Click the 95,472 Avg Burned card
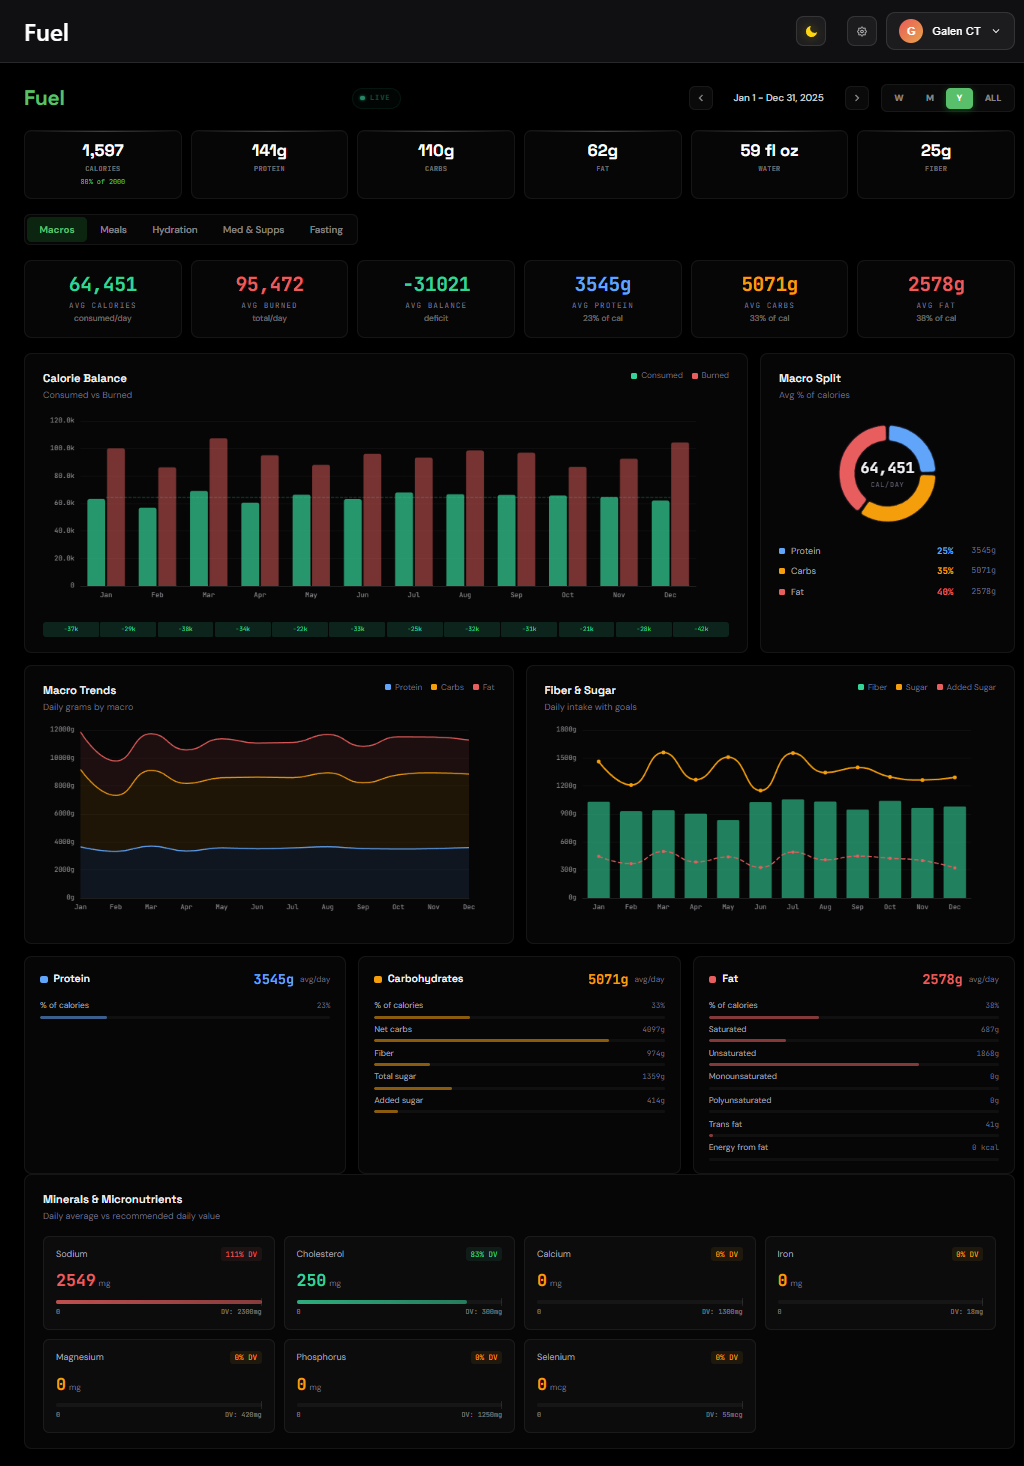The height and width of the screenshot is (1466, 1024). (269, 299)
